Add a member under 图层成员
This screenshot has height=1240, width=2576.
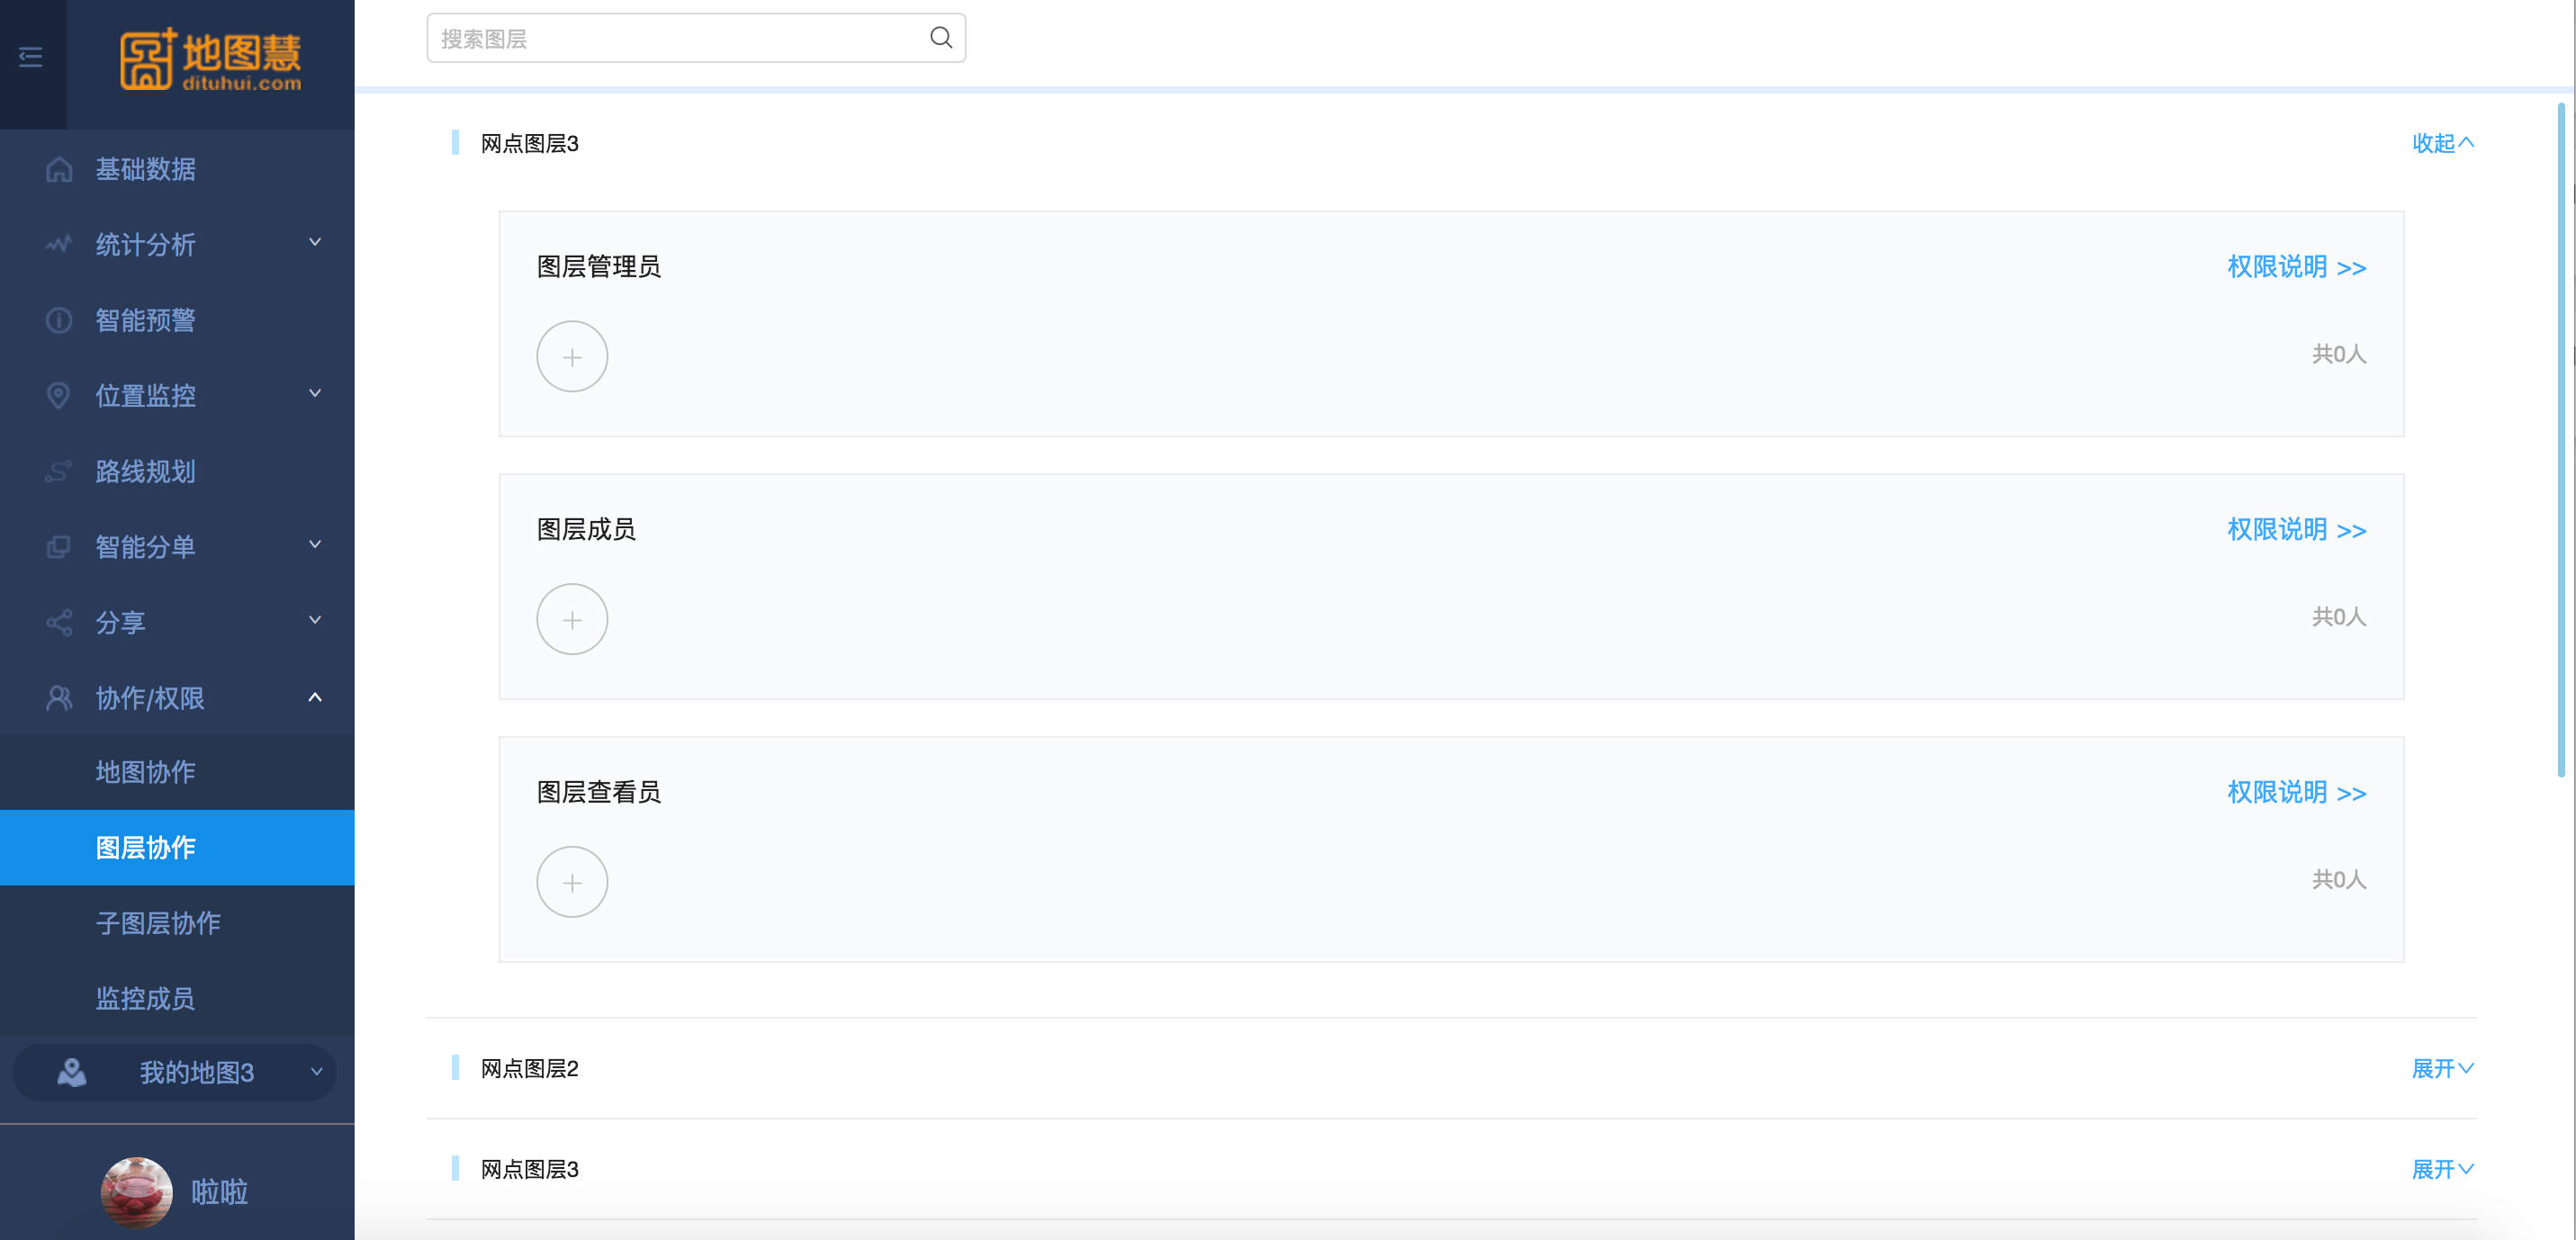[572, 620]
